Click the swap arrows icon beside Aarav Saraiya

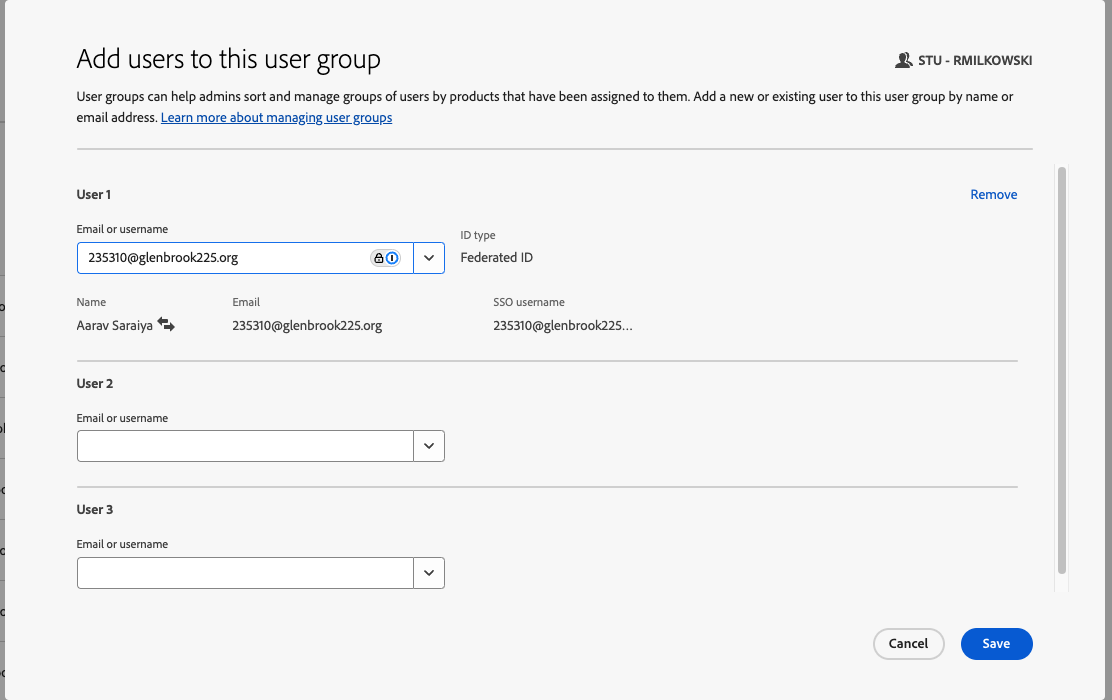[x=166, y=325]
